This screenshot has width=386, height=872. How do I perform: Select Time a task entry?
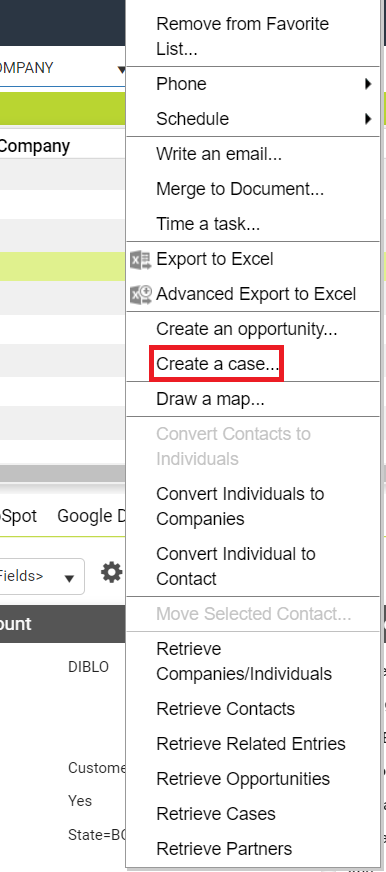click(208, 224)
